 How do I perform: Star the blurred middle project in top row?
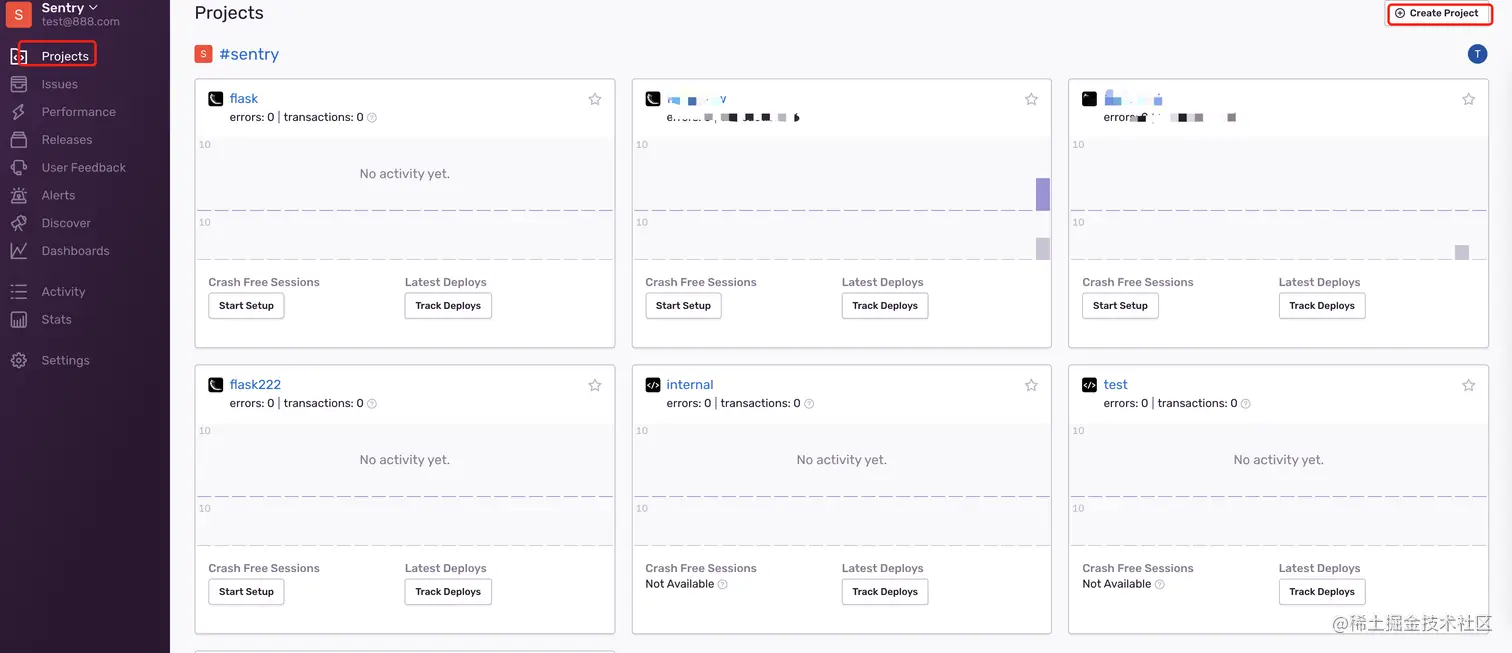pyautogui.click(x=1031, y=99)
